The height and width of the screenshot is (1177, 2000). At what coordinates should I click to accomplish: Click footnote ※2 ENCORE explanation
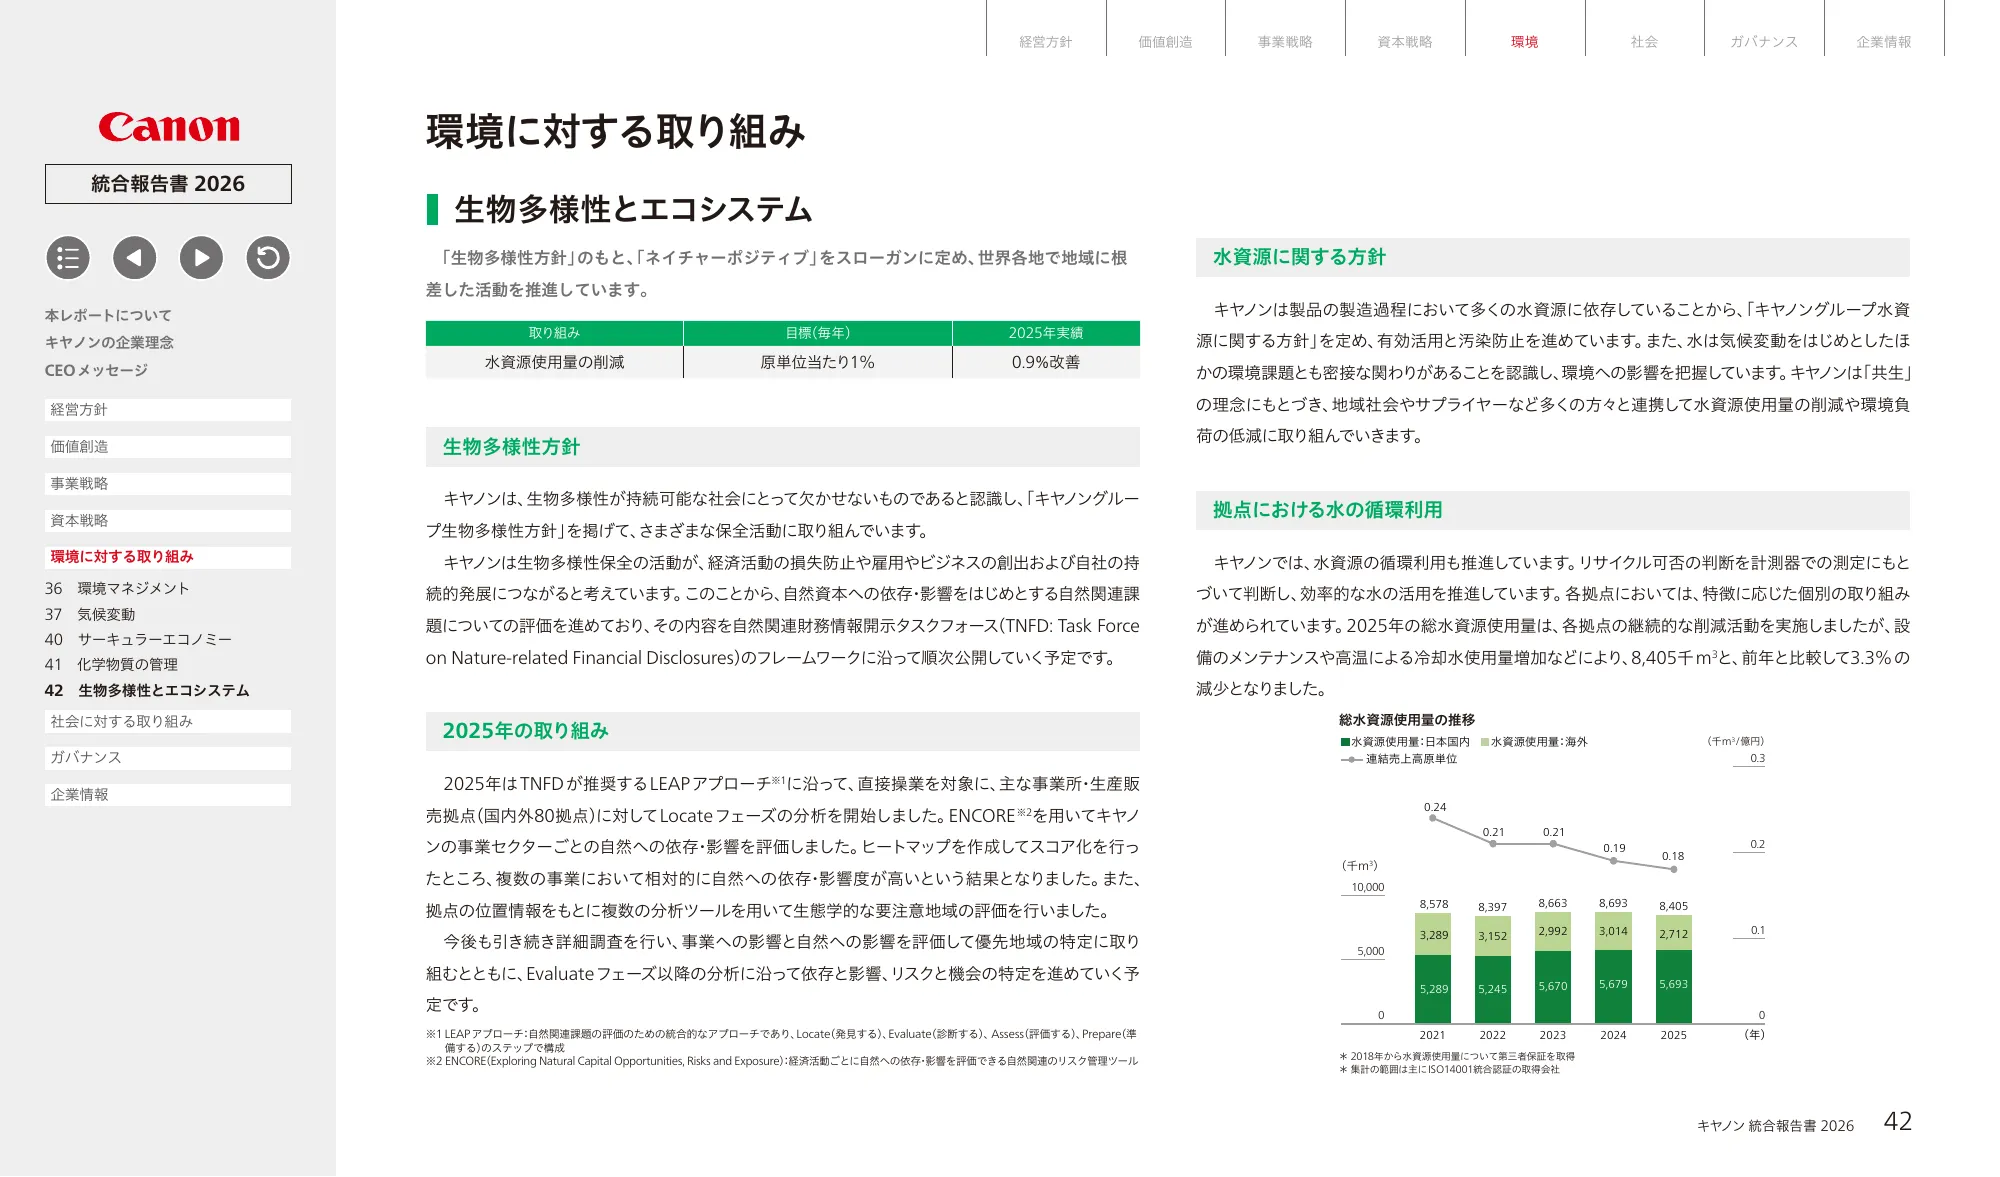[x=782, y=1061]
